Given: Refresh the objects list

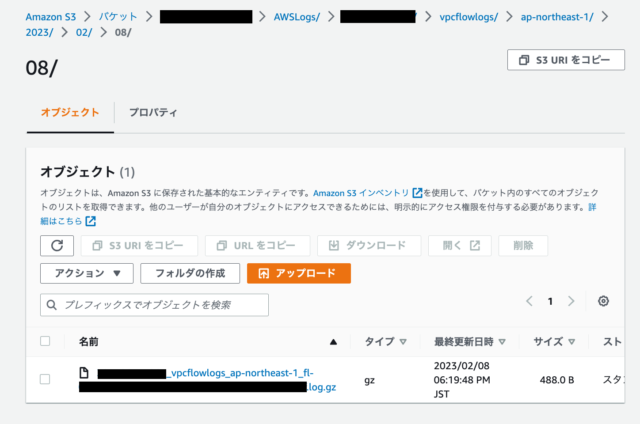Looking at the screenshot, I should [57, 246].
